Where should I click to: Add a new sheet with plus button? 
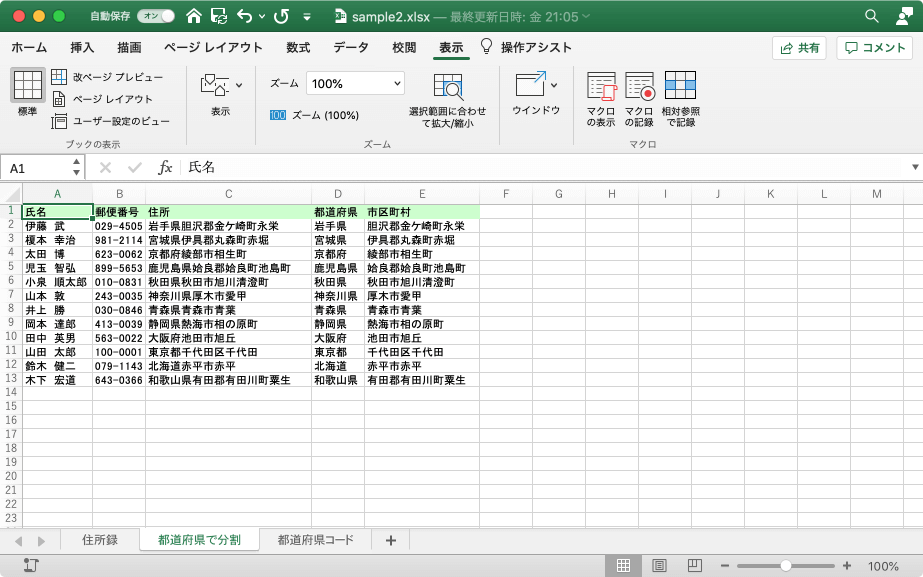[x=391, y=540]
